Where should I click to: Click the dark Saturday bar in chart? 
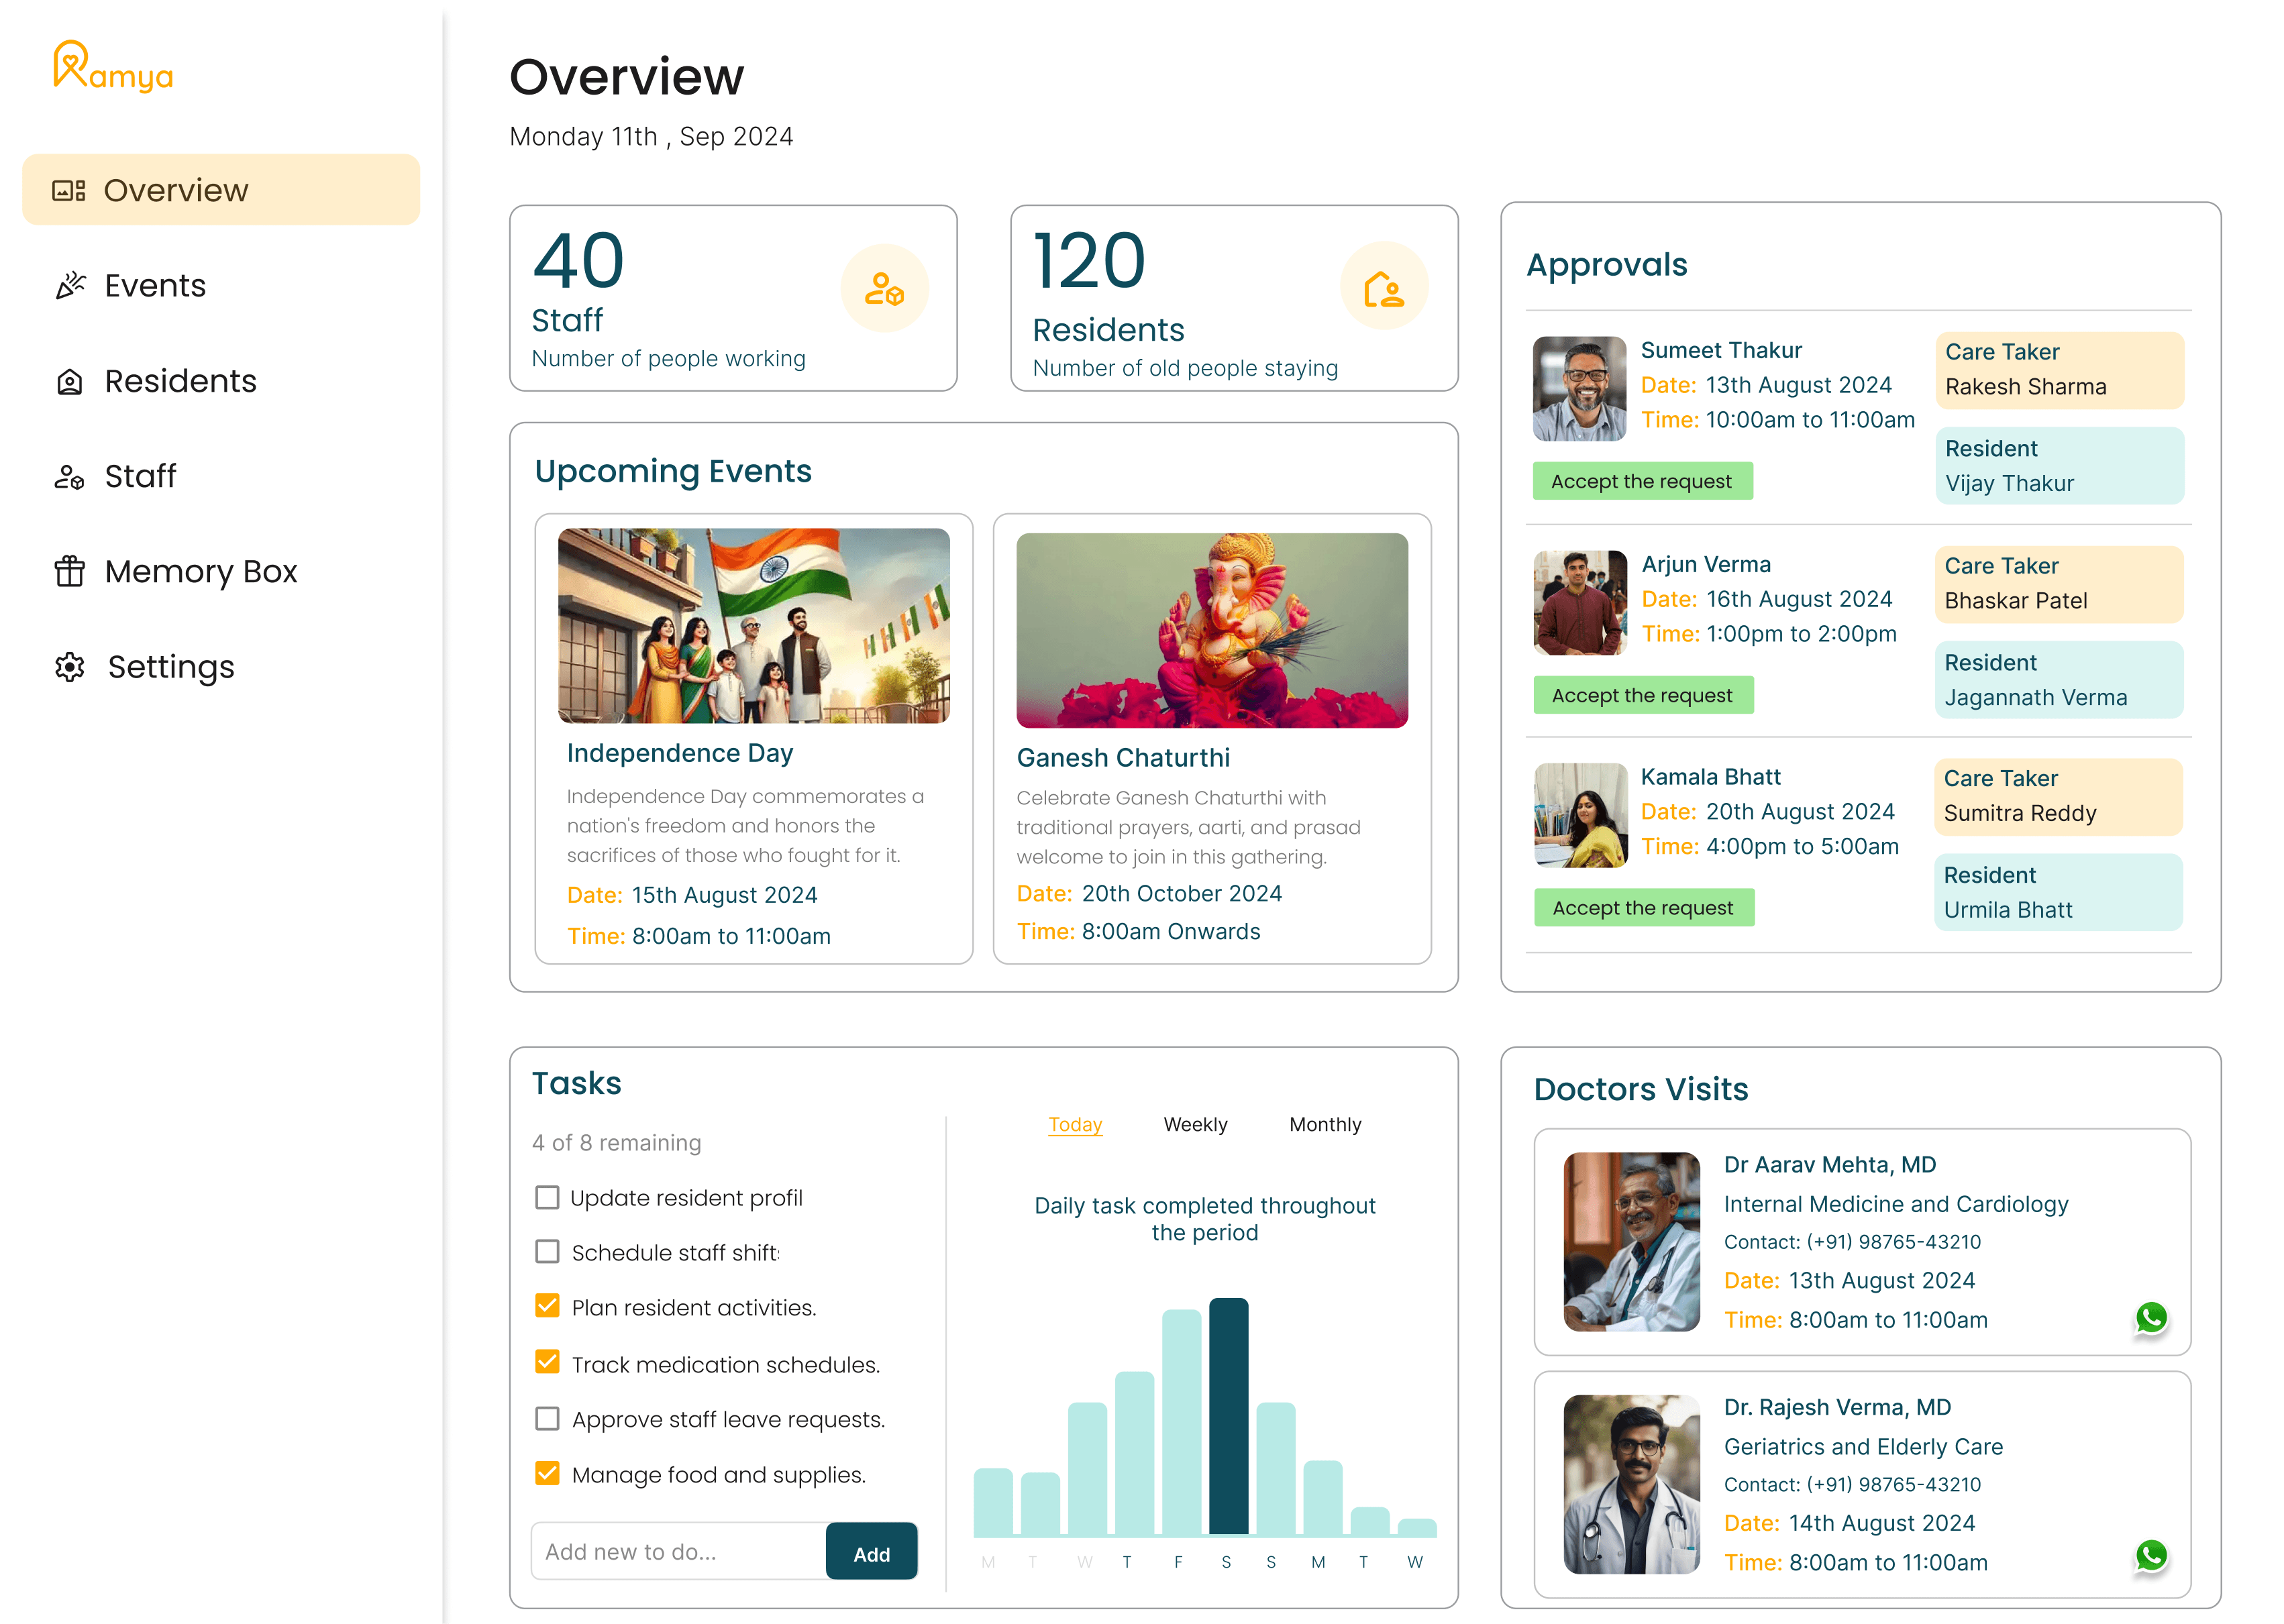click(x=1228, y=1415)
